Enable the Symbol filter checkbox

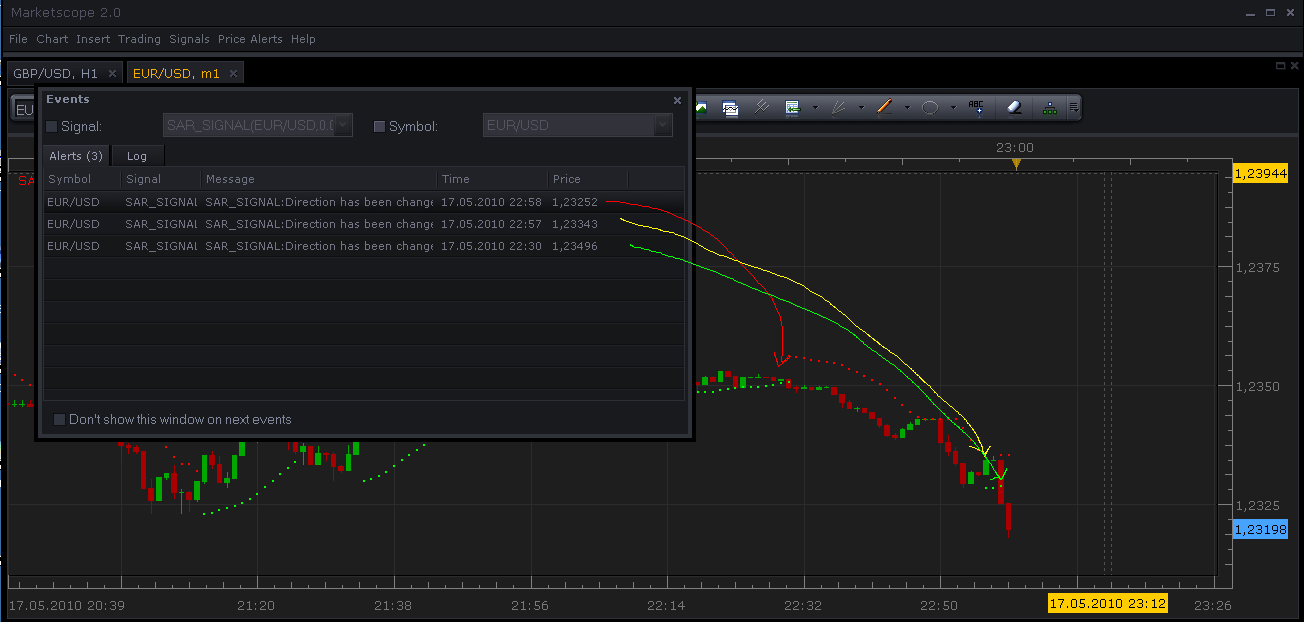tap(379, 127)
